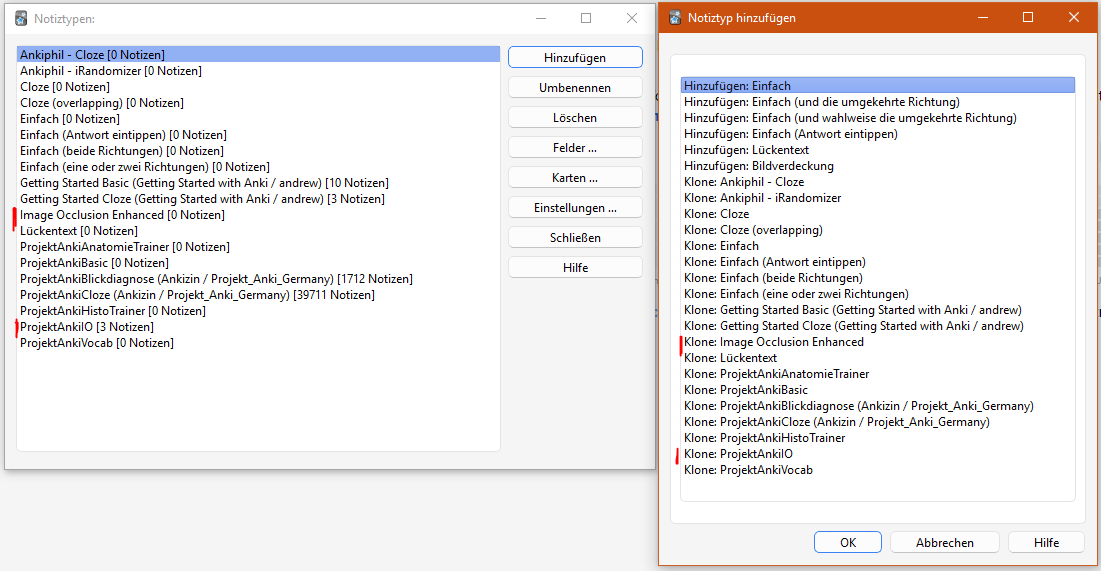Screen dimensions: 1101x571
Task: Choose 'Klone: Einfach (beide Richtungen)'
Action: pyautogui.click(x=878, y=278)
